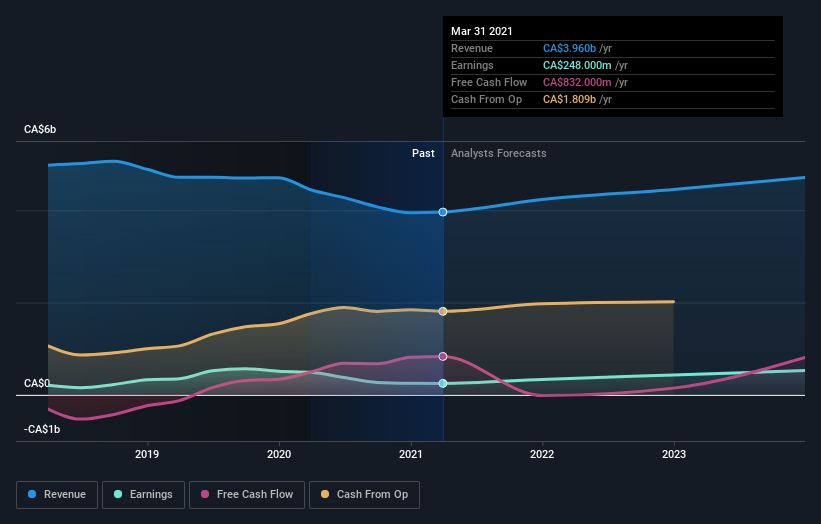821x524 pixels.
Task: Select the Revenue data point on blue line
Action: 443,212
